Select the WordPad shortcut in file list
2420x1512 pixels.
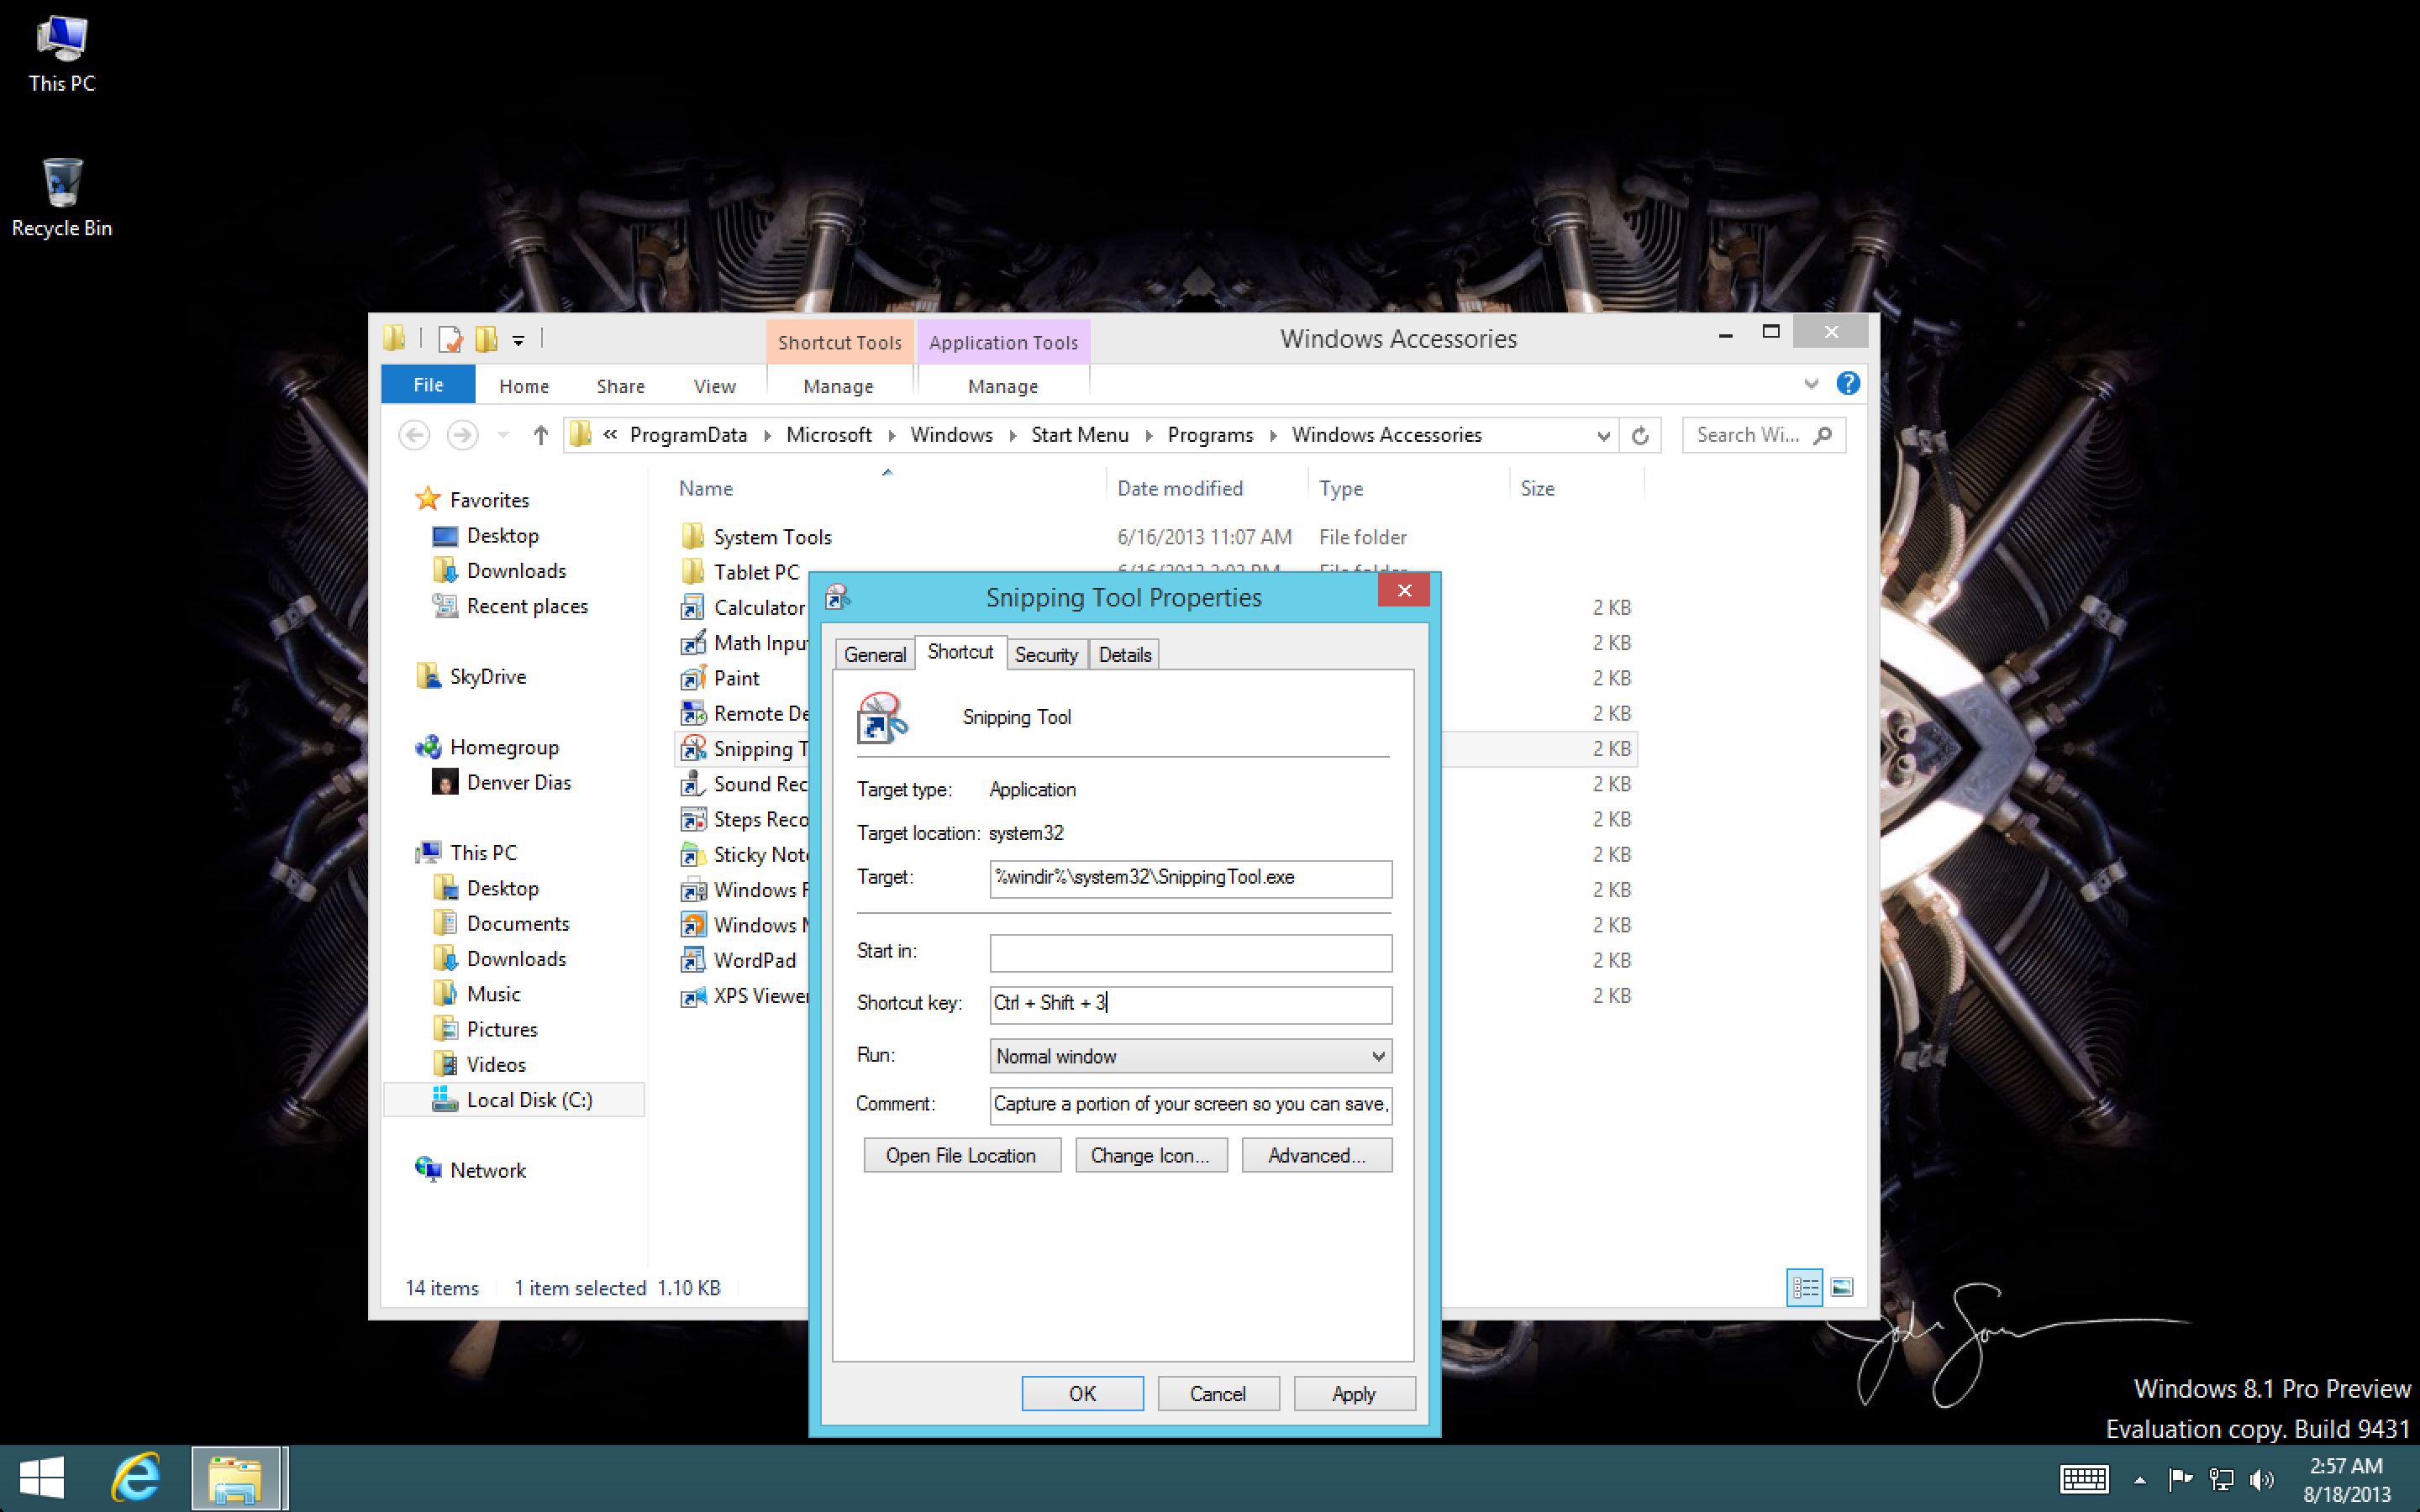tap(739, 960)
